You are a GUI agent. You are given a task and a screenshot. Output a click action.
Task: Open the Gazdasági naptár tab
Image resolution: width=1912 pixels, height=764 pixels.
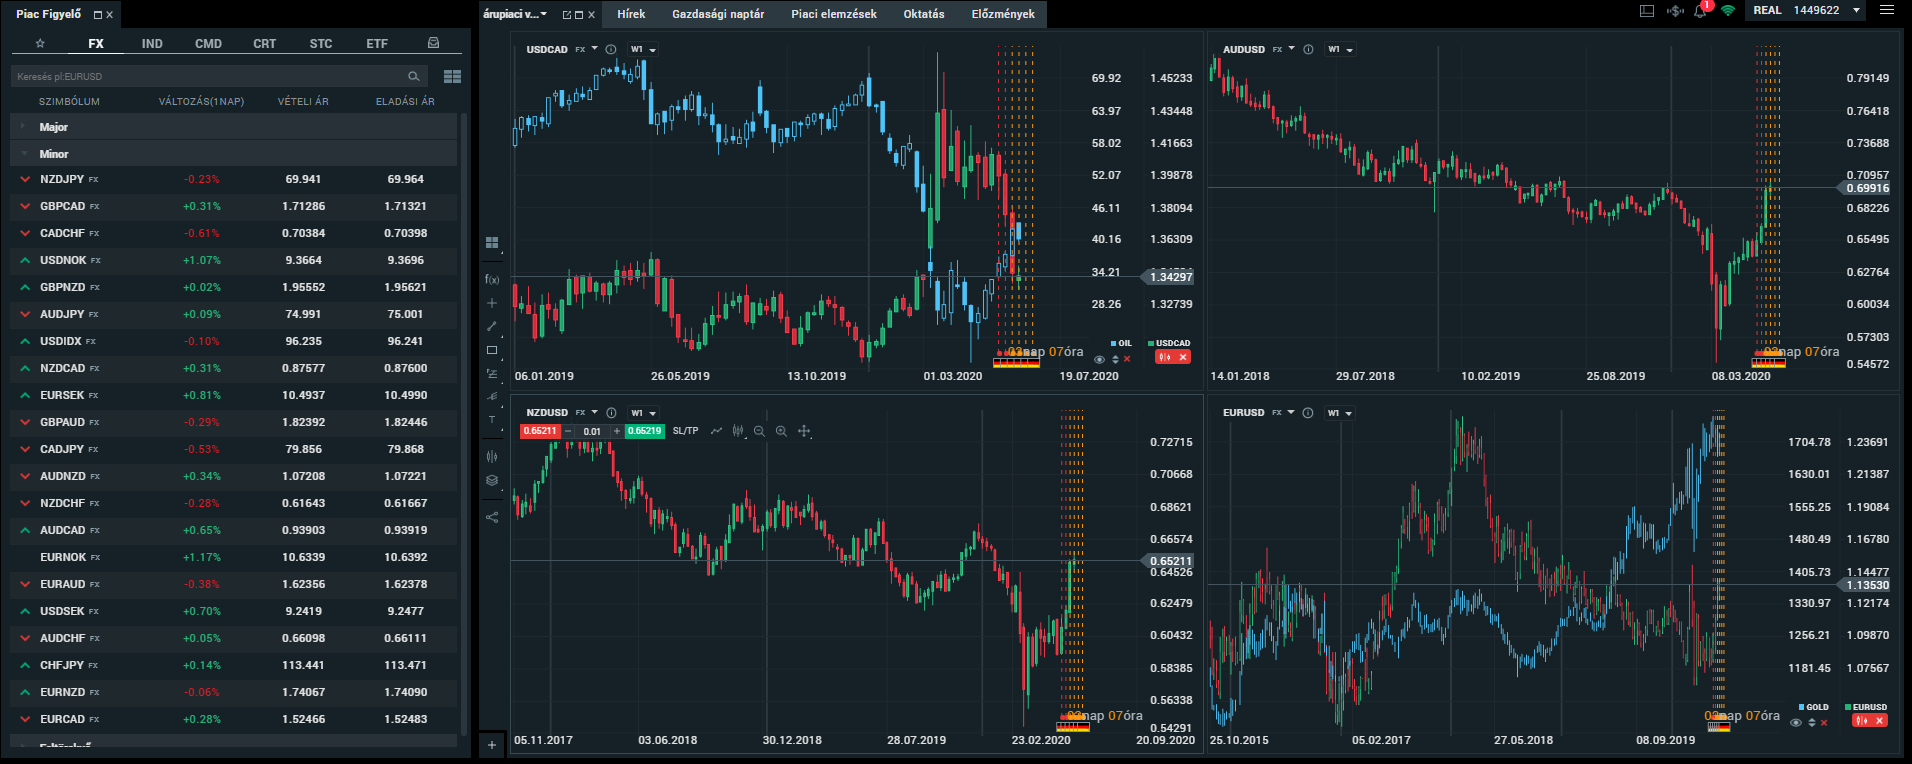coord(718,14)
